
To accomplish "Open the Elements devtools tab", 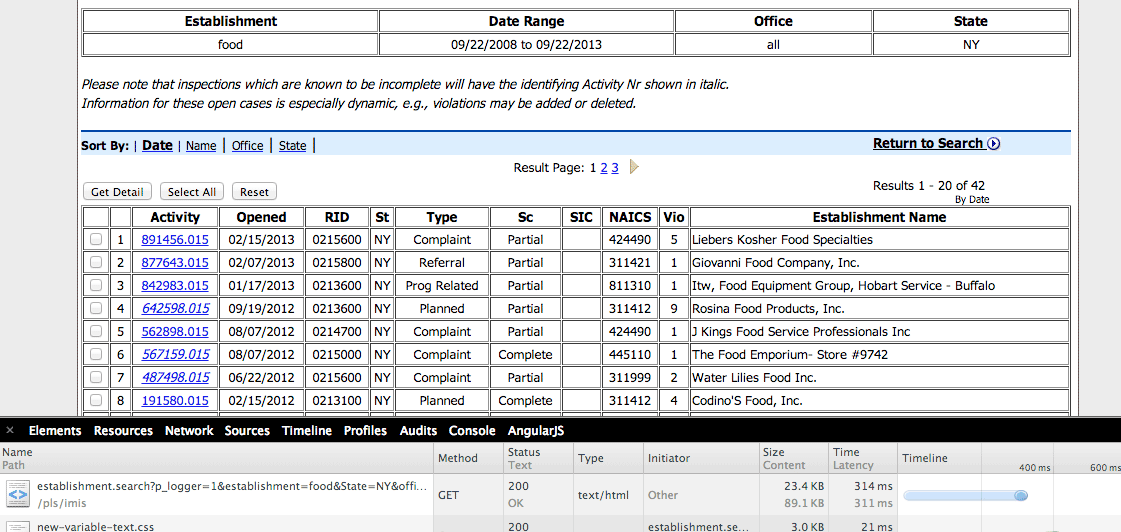I will pos(55,430).
